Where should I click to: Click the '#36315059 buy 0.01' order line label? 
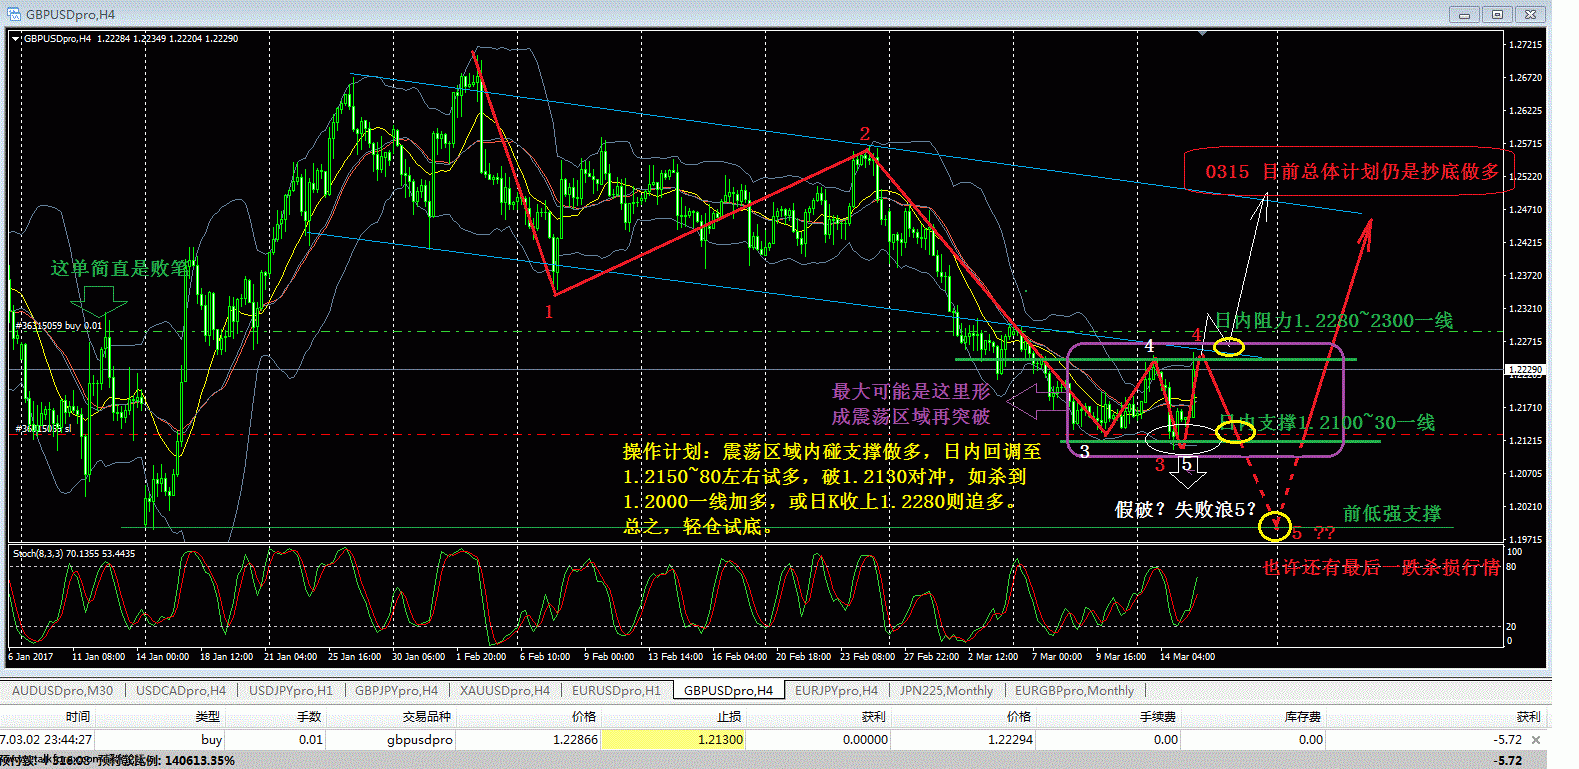(59, 326)
